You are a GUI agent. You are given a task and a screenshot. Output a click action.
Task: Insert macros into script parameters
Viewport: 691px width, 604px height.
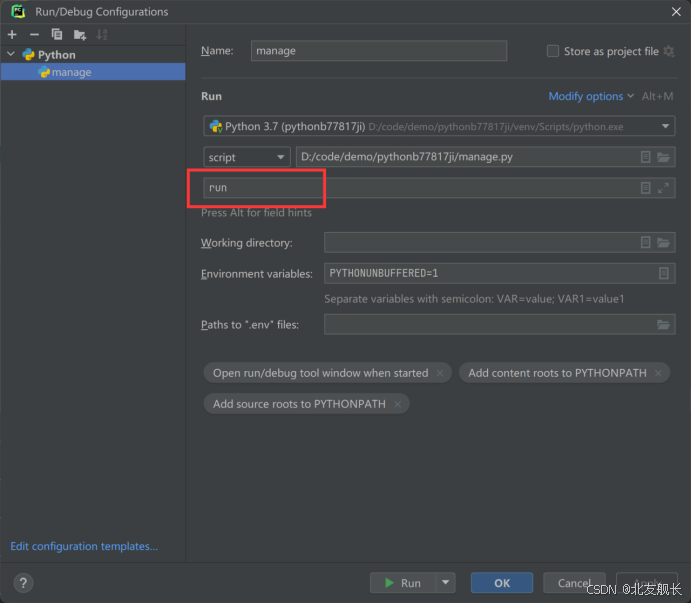coord(645,188)
